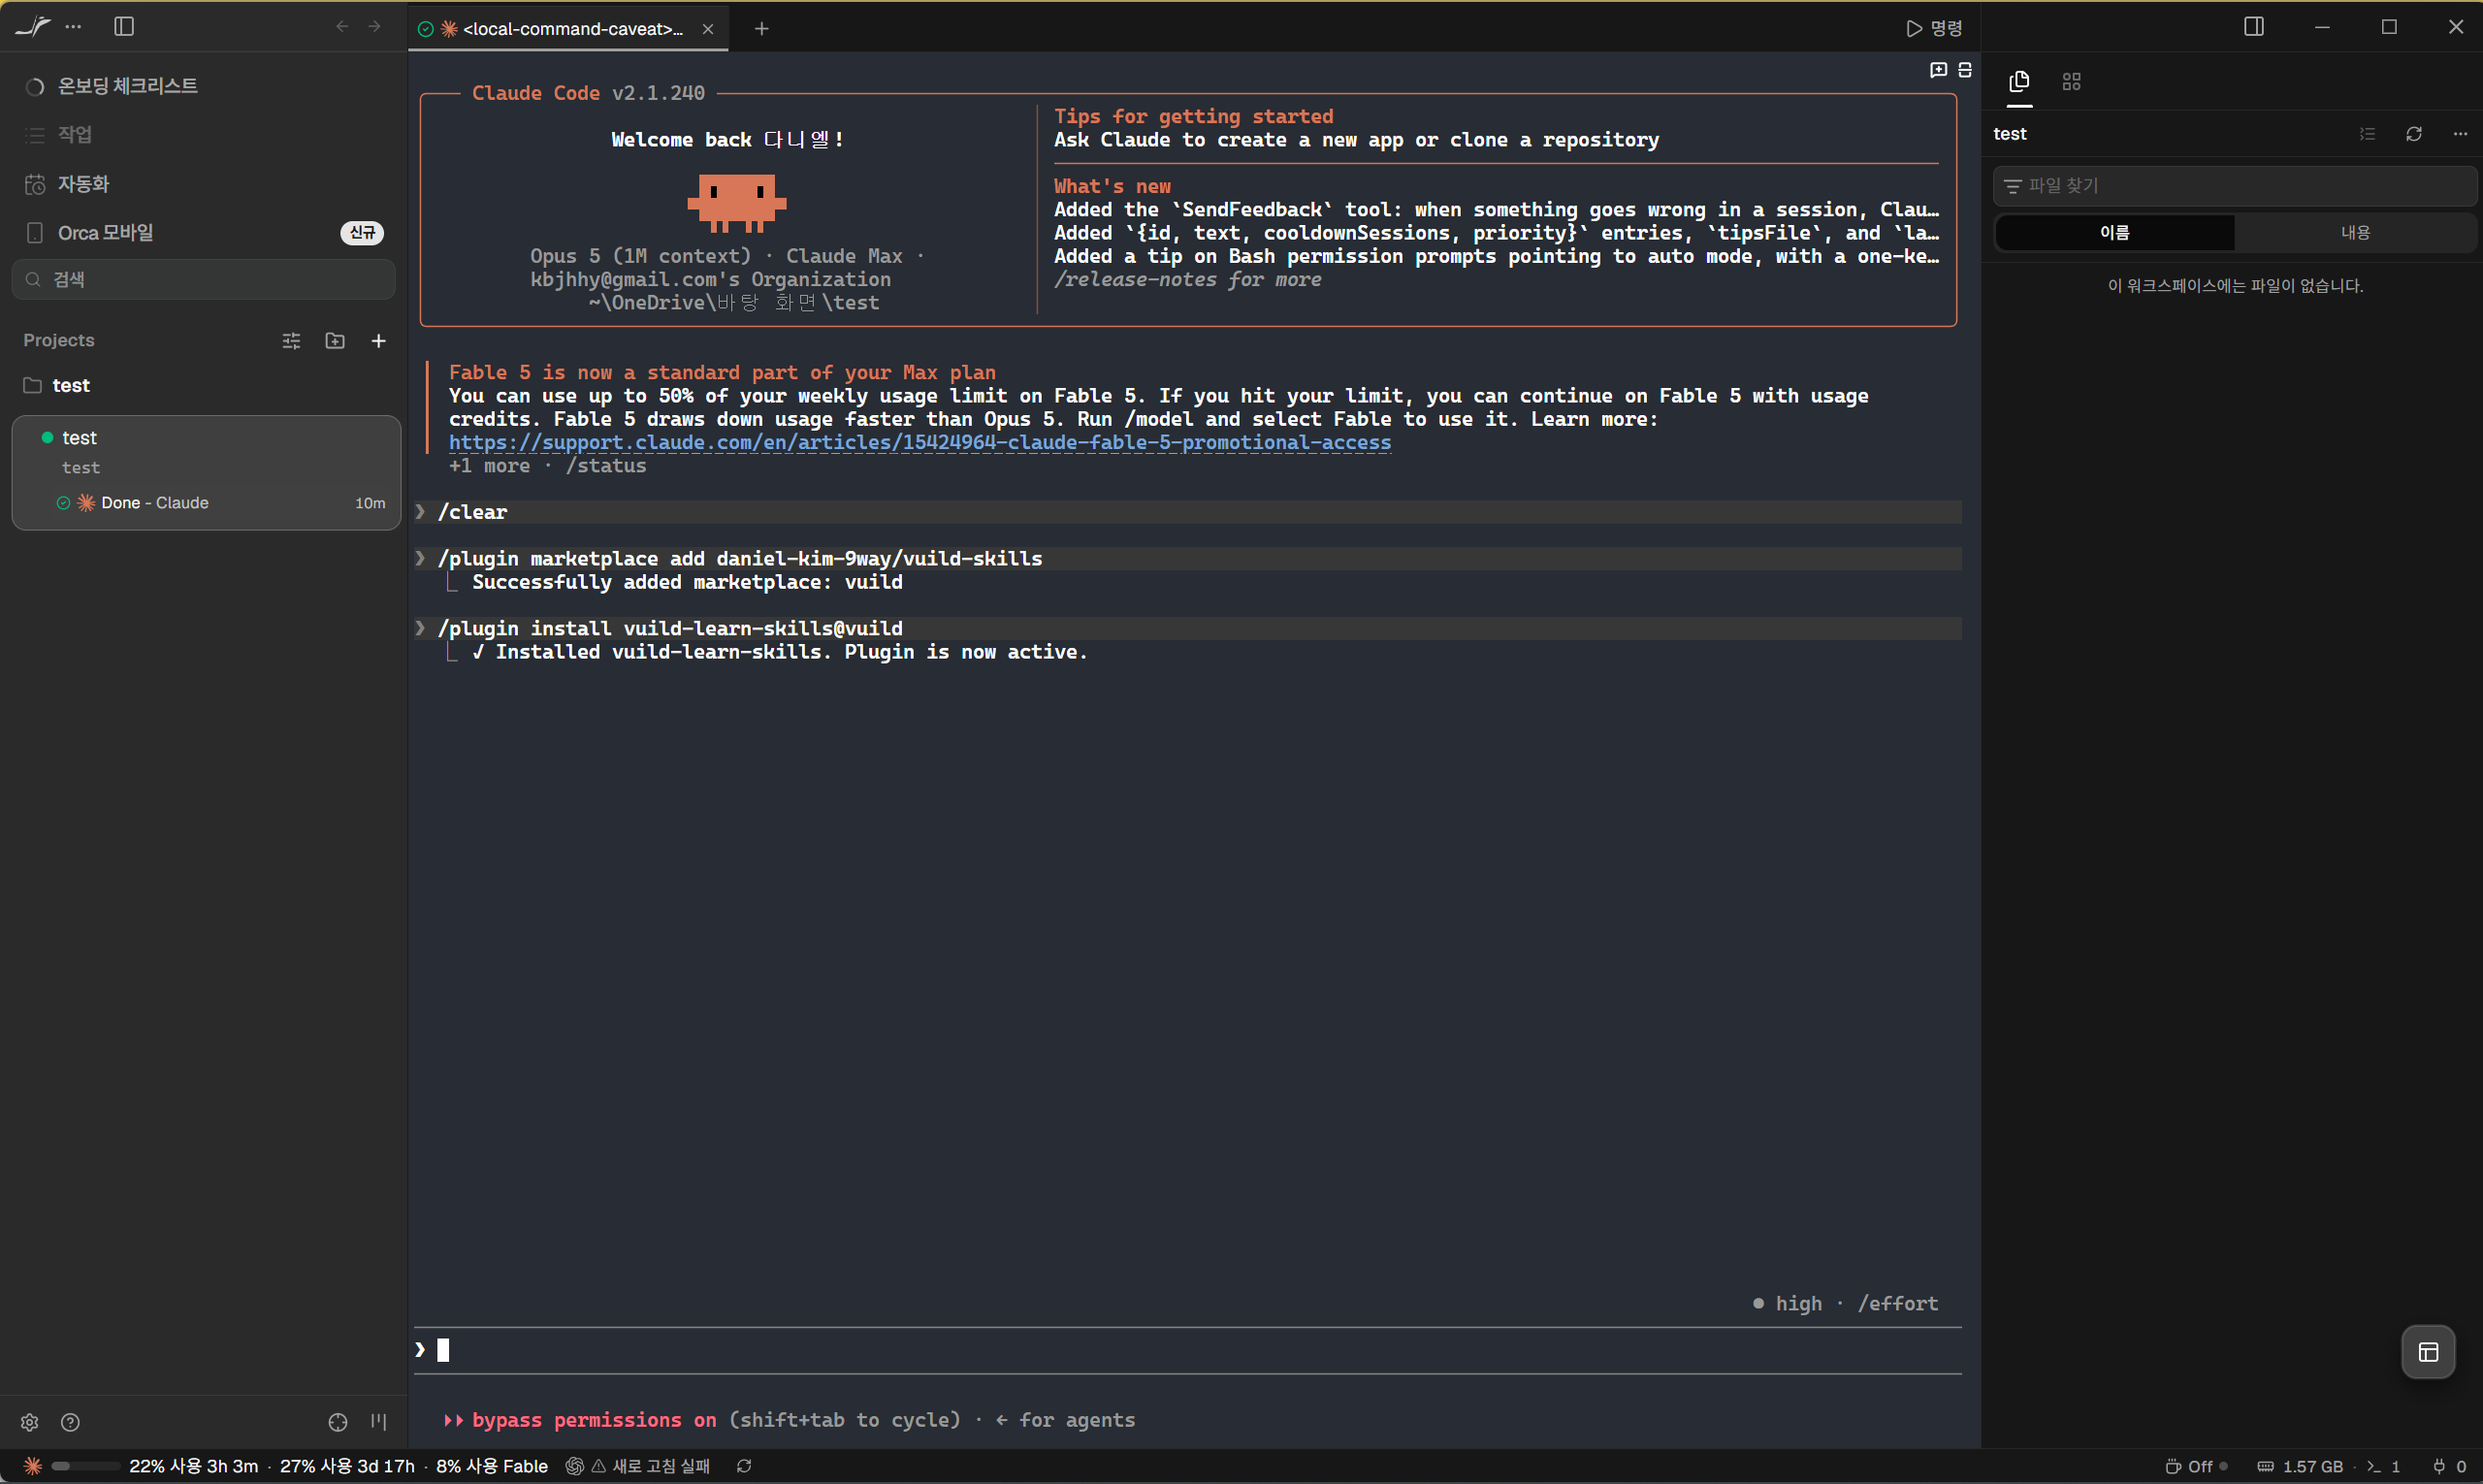This screenshot has height=1484, width=2483.
Task: Open the help question mark icon
Action: [70, 1423]
